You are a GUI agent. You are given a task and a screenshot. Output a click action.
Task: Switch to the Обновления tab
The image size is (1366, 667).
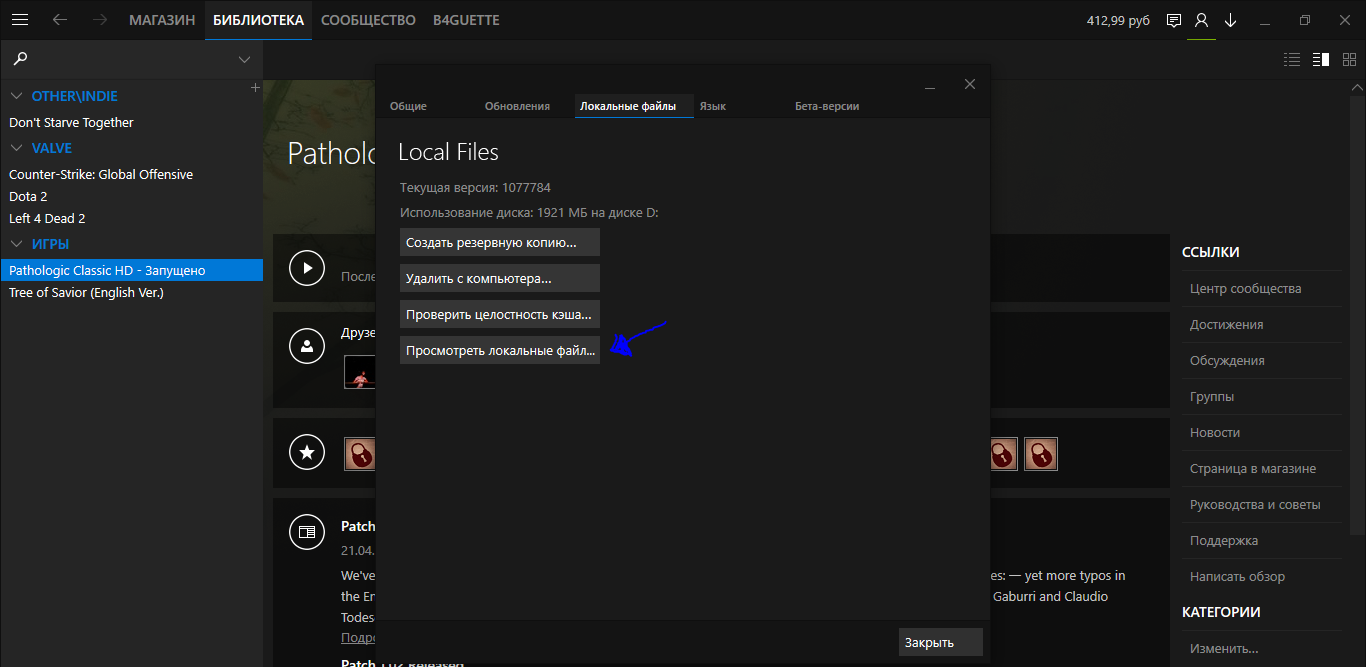pos(517,106)
